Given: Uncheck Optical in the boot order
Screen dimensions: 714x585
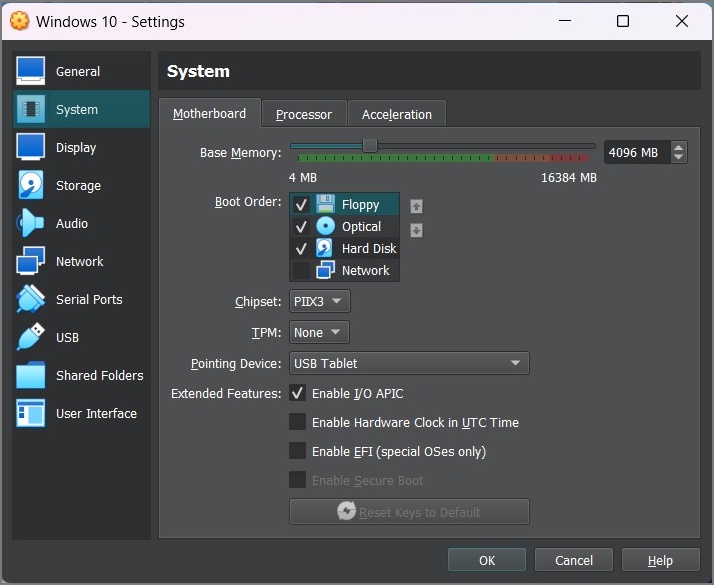Looking at the screenshot, I should pyautogui.click(x=301, y=226).
